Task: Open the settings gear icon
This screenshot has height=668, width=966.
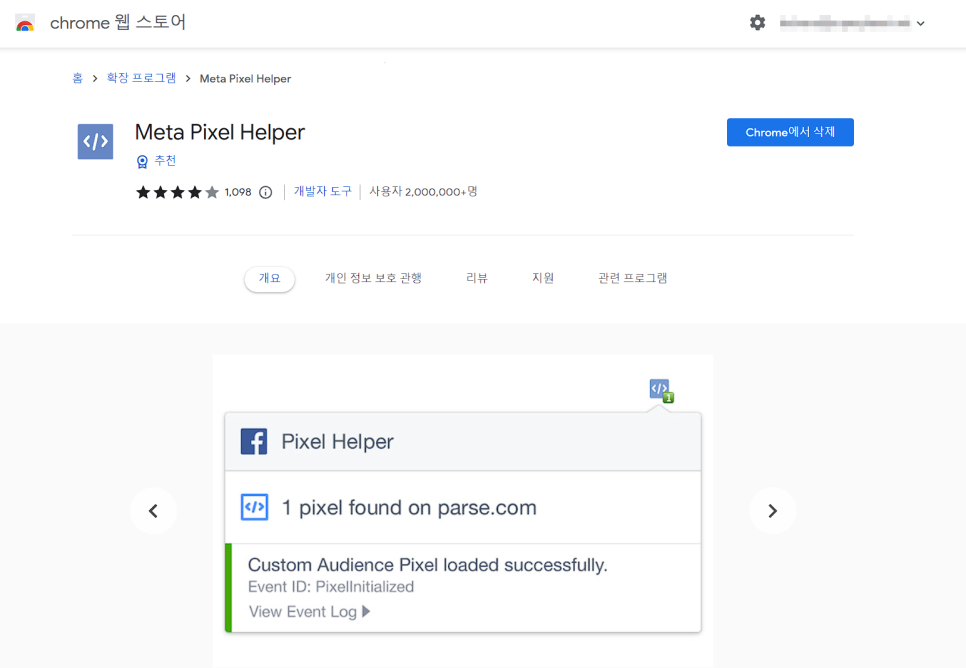Action: point(757,23)
